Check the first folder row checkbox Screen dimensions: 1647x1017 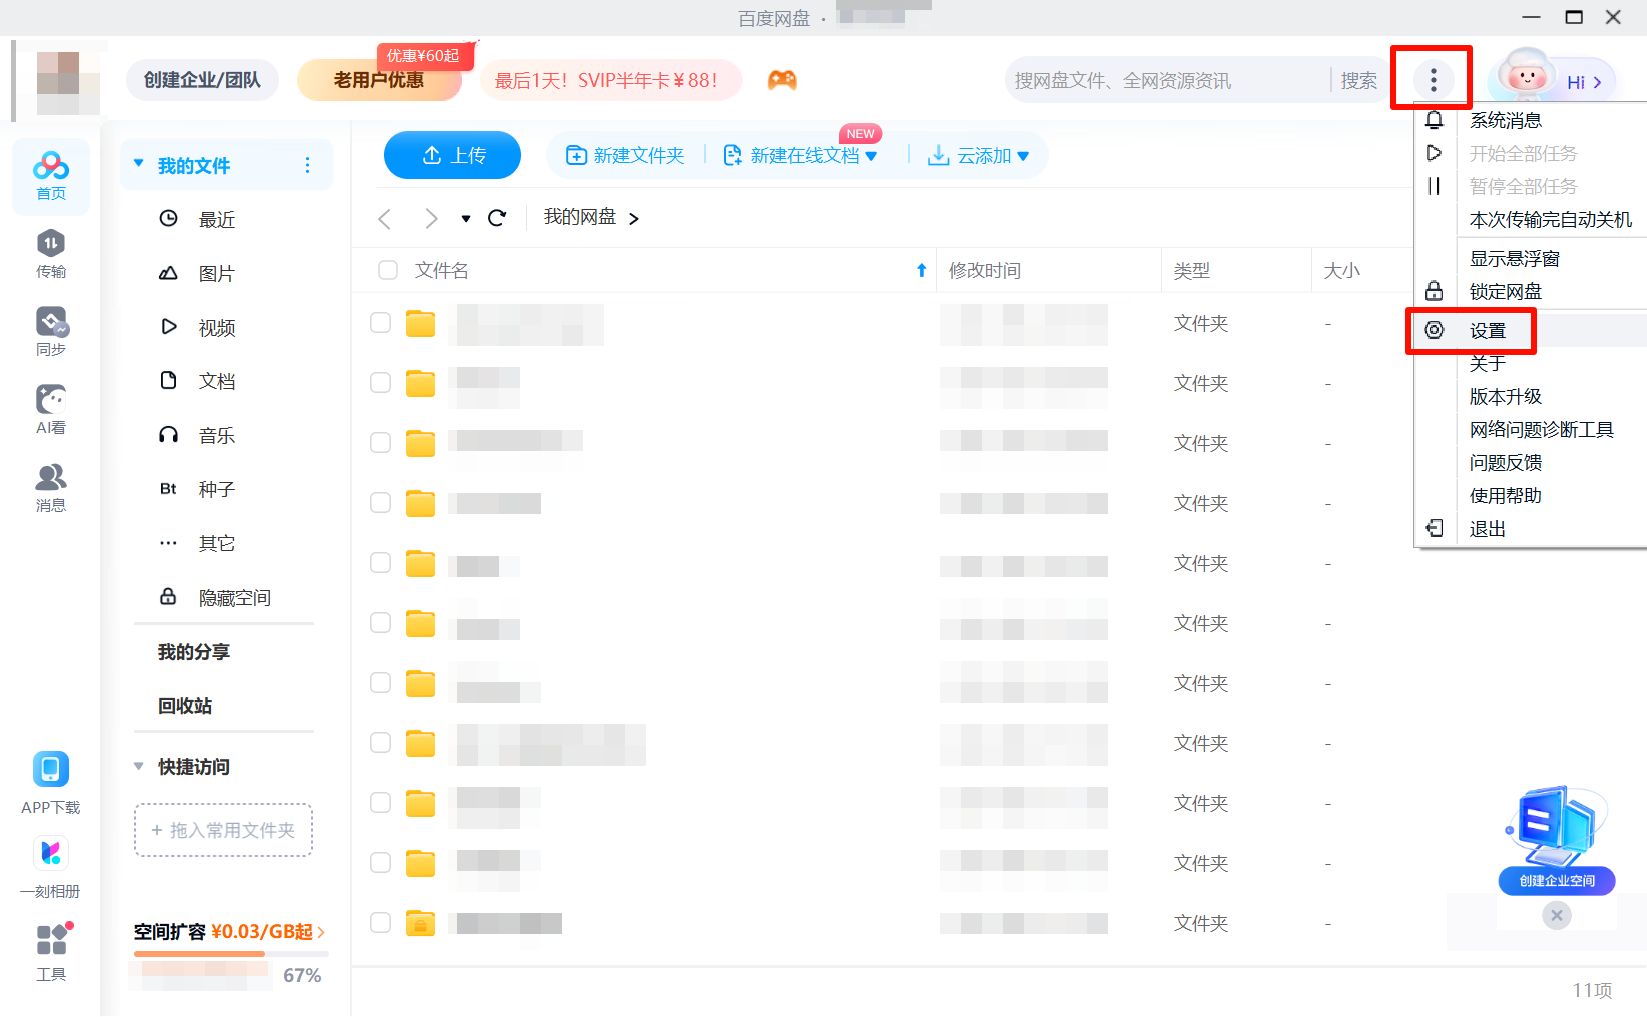[380, 323]
